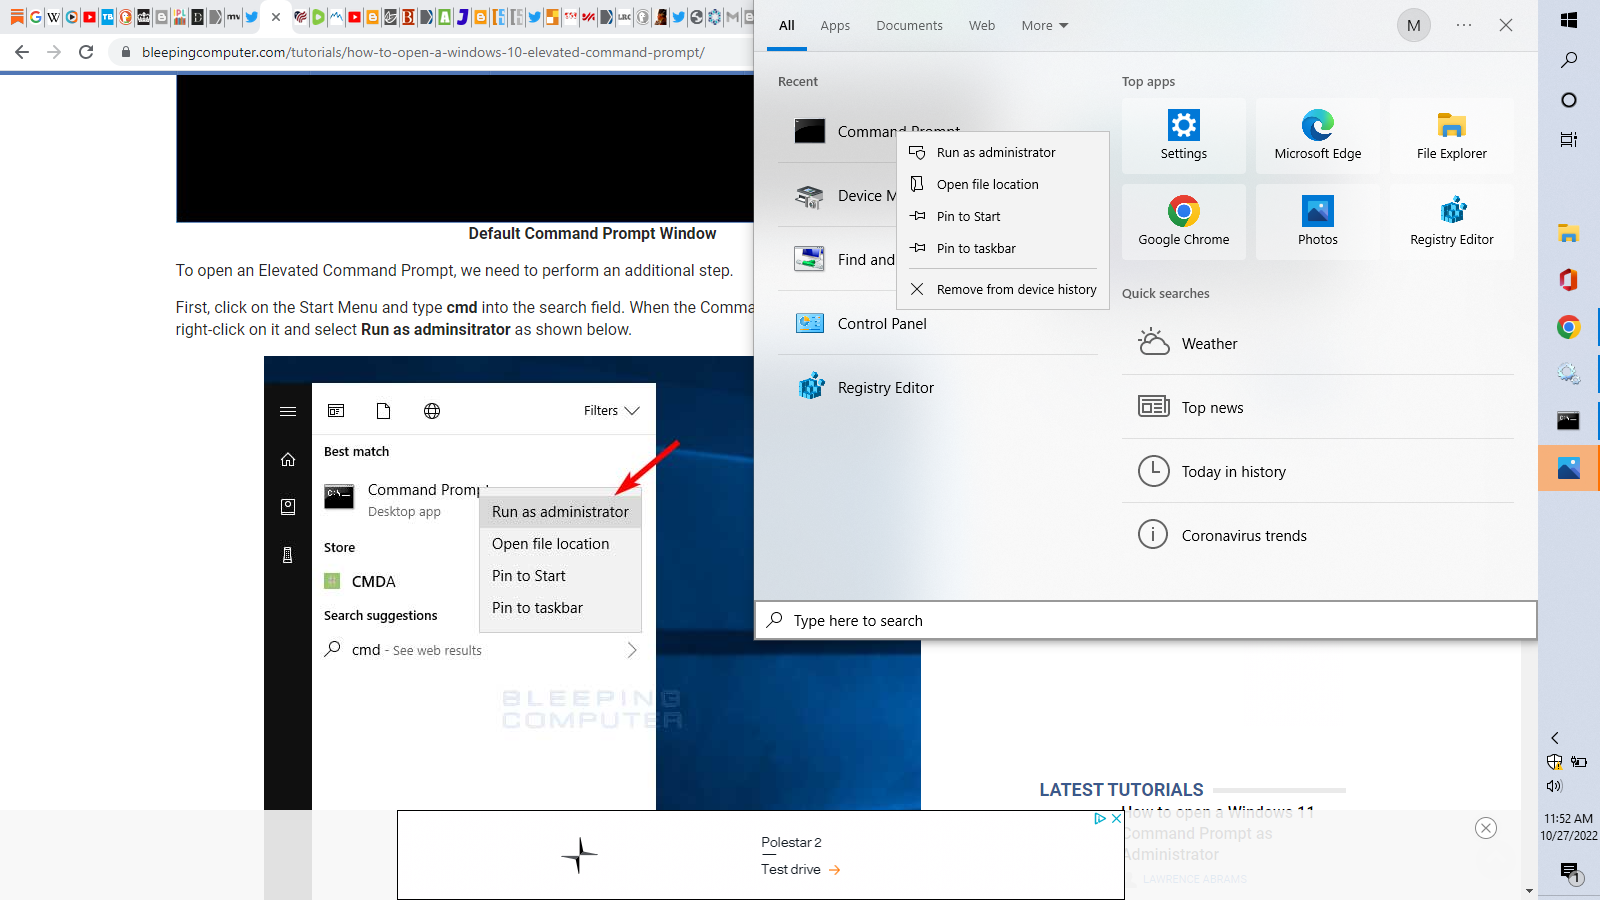The height and width of the screenshot is (900, 1600).
Task: Launch Microsoft Edge from Top apps
Action: pyautogui.click(x=1318, y=136)
